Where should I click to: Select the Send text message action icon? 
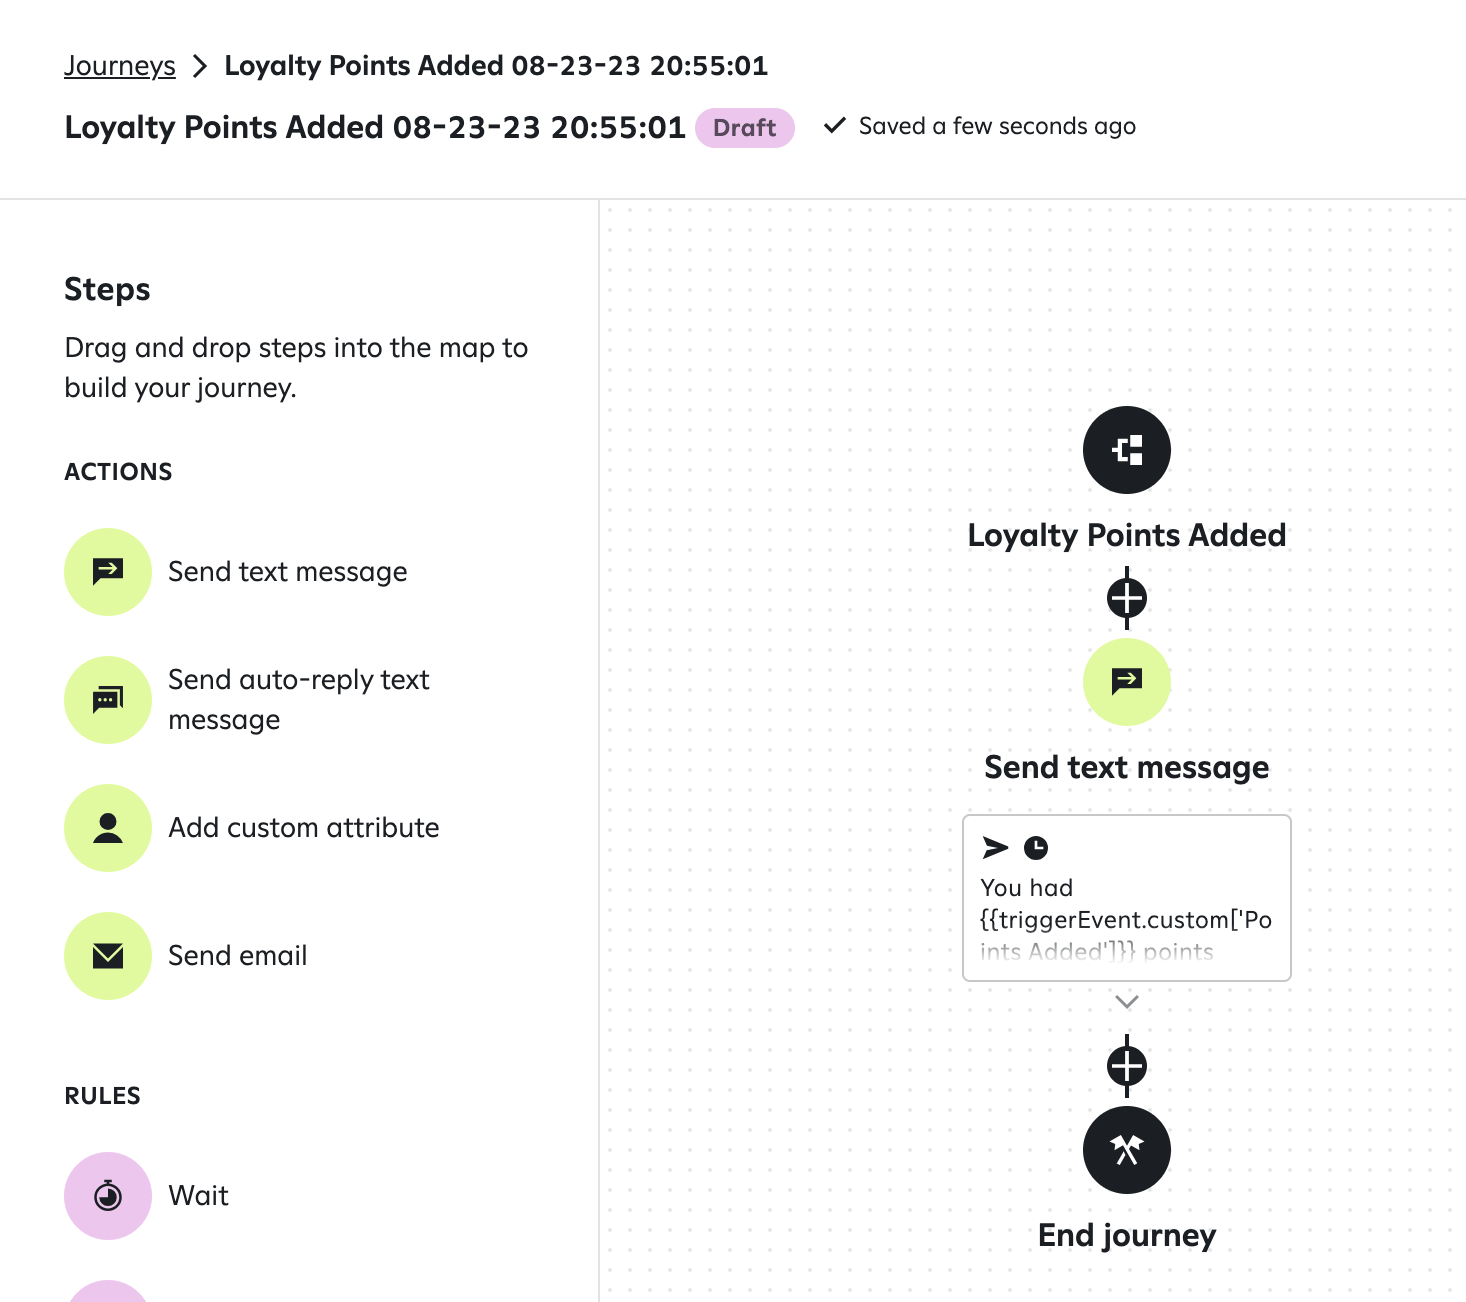pyautogui.click(x=108, y=572)
